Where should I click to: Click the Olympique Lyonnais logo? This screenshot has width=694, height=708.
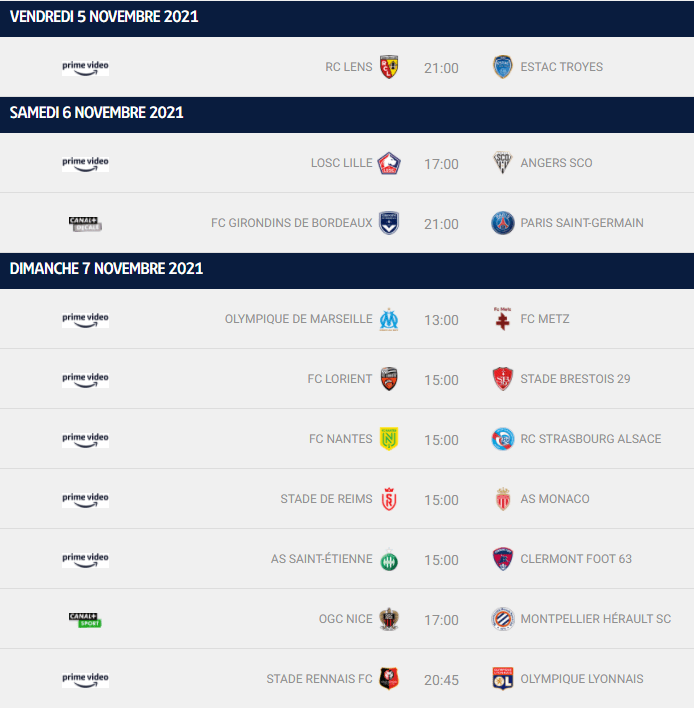(503, 679)
